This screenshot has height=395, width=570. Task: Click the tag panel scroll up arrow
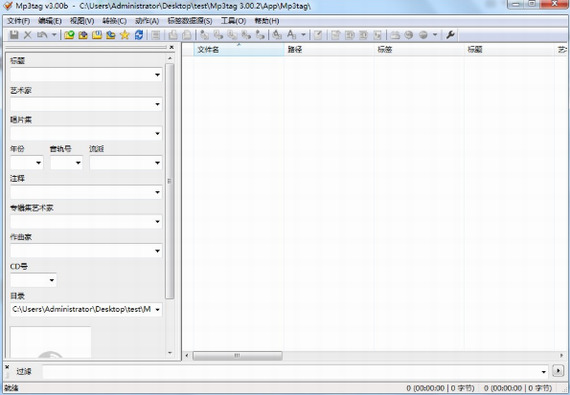coord(170,58)
